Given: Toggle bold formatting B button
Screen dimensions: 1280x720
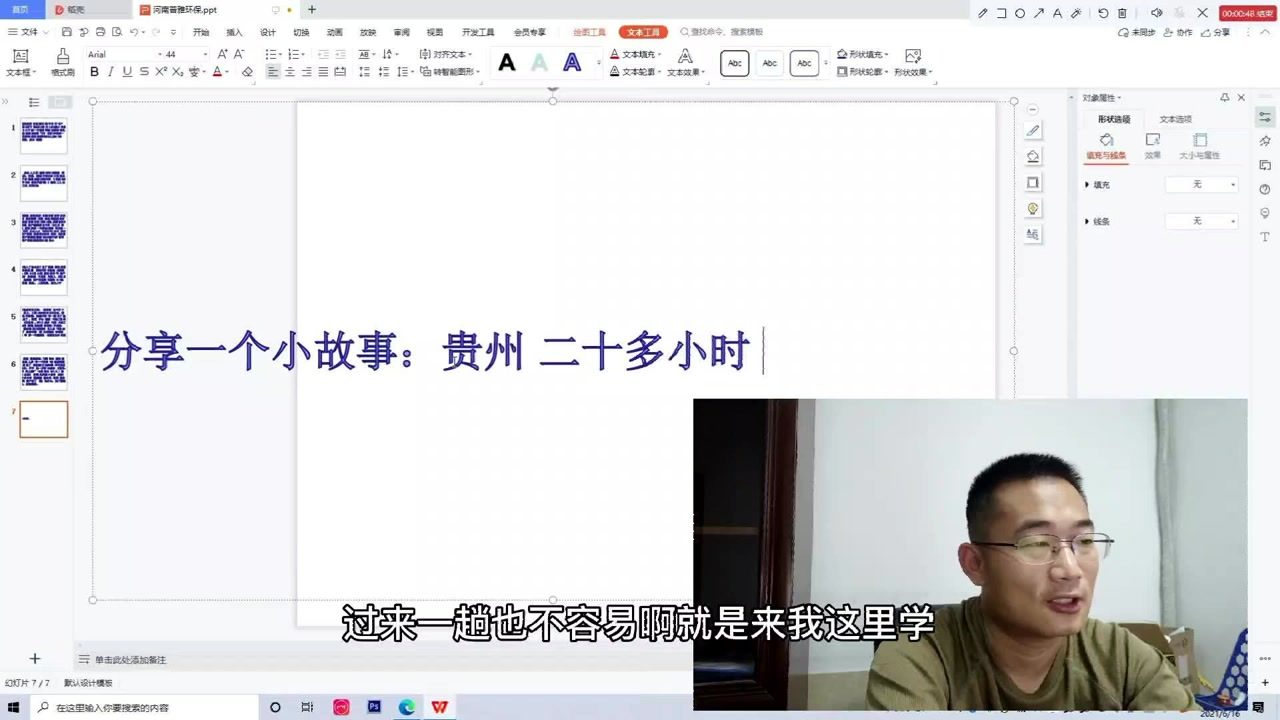Looking at the screenshot, I should (94, 72).
